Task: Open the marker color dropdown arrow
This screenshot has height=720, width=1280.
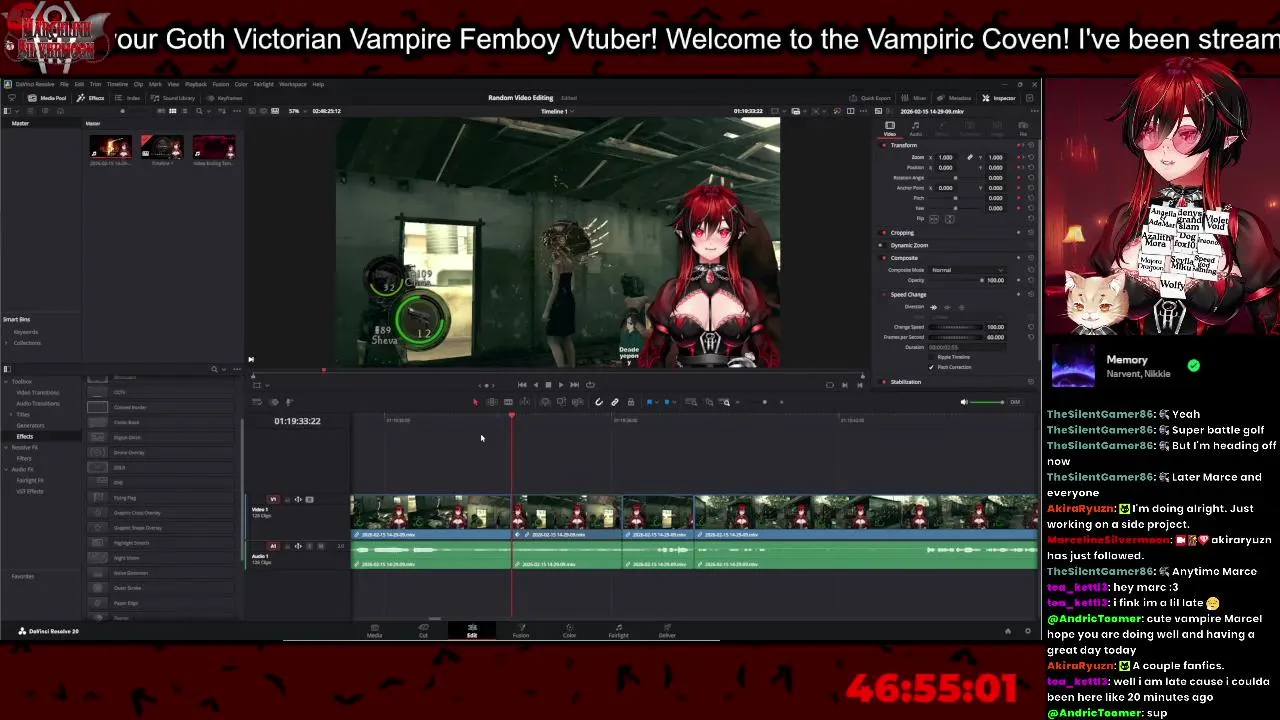Action: [674, 402]
